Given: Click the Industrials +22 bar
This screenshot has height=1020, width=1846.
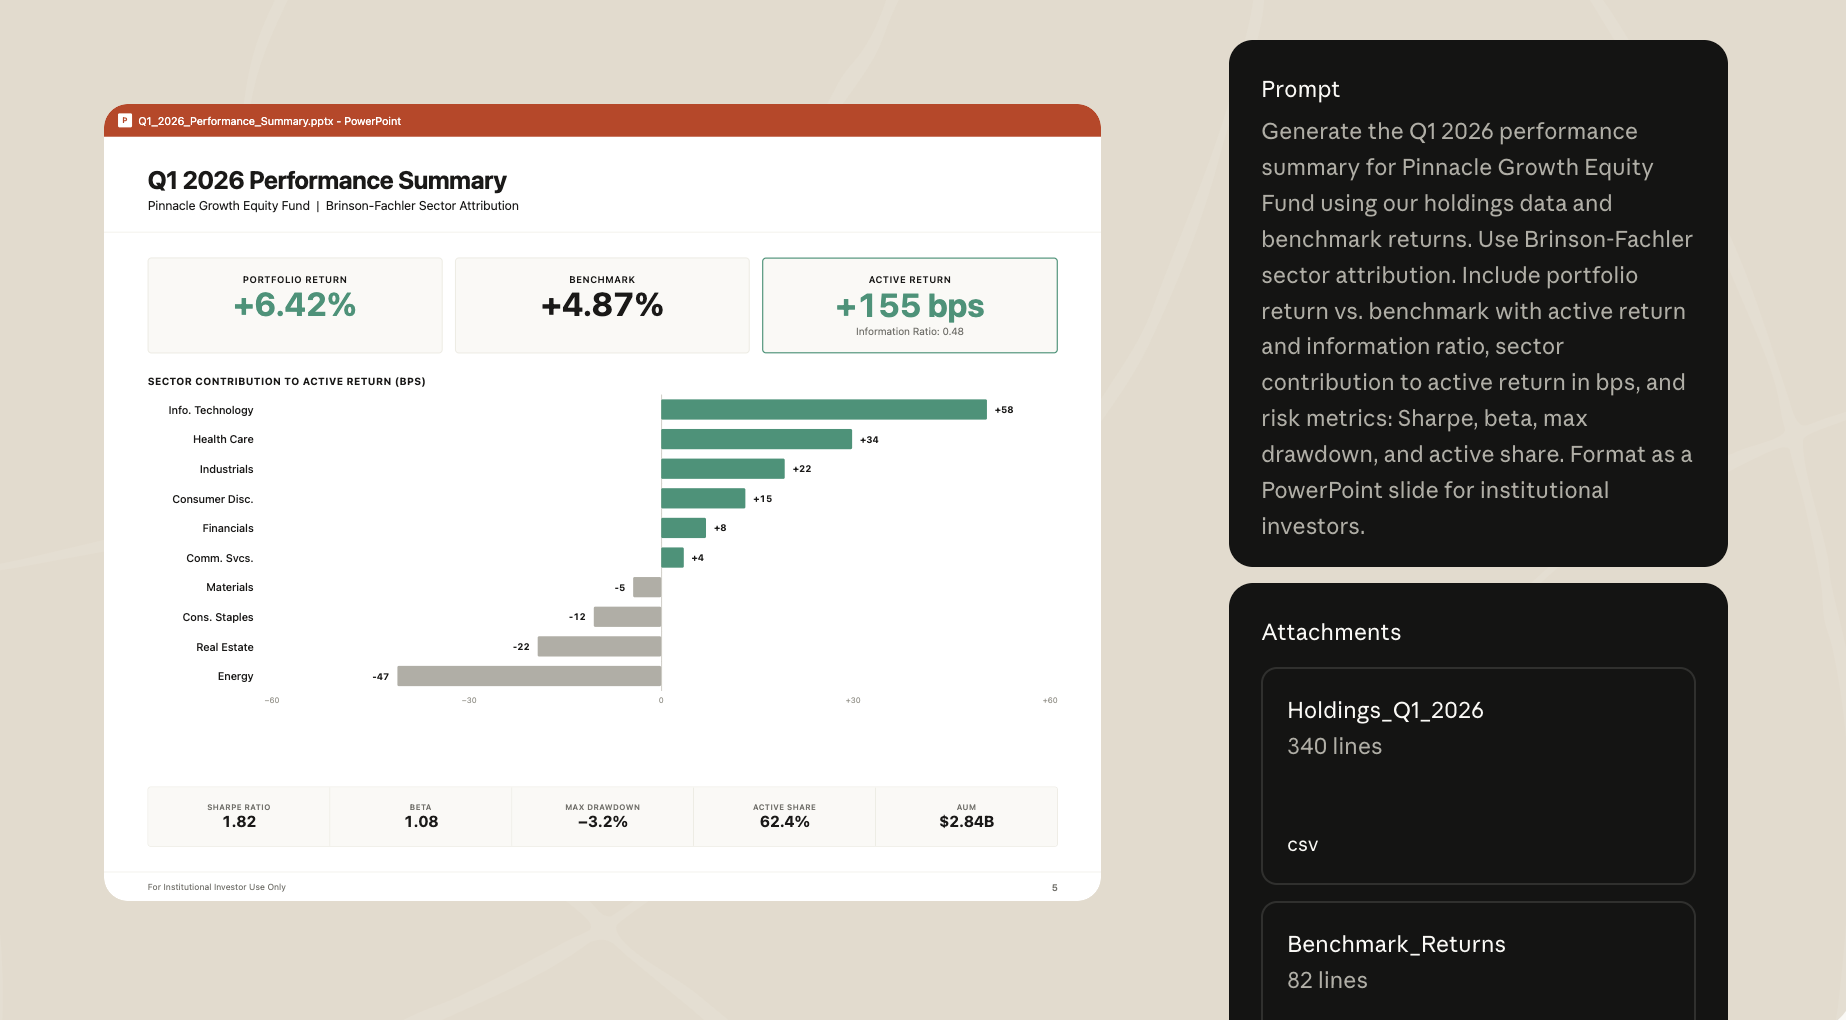Looking at the screenshot, I should pos(723,469).
